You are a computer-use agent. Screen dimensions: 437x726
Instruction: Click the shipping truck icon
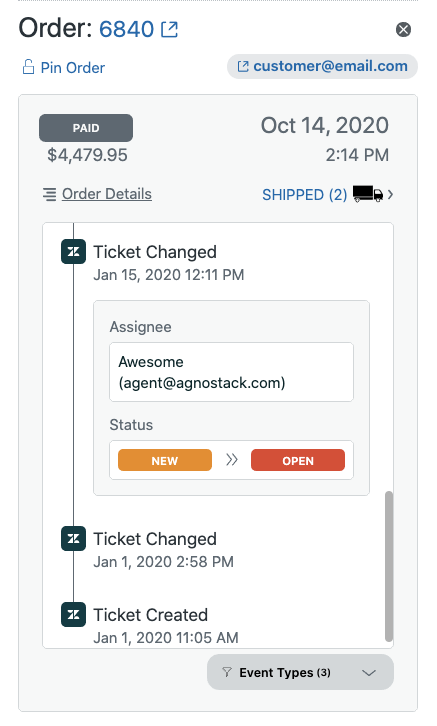pos(368,194)
